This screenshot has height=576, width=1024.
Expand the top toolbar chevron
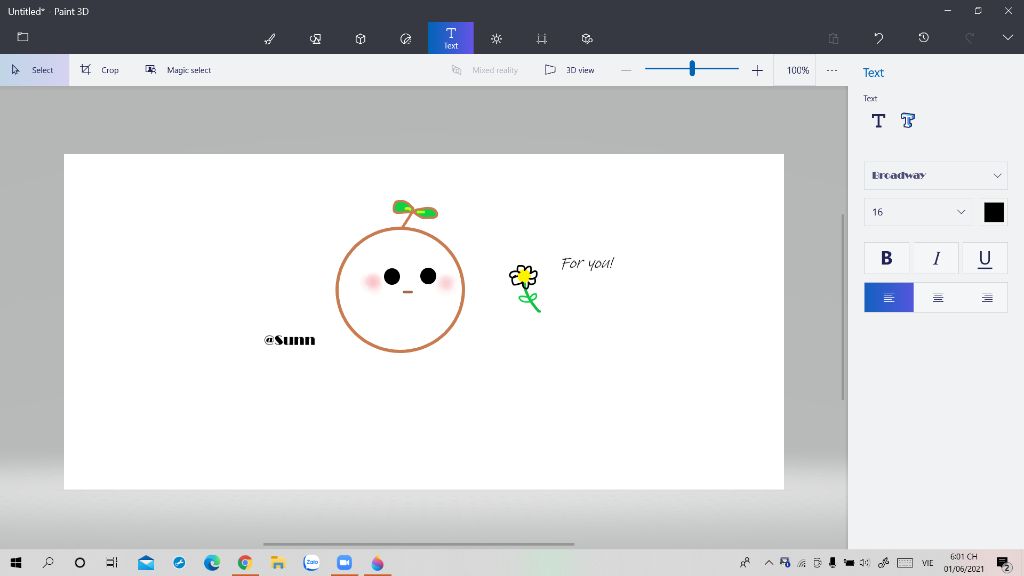tap(1008, 38)
